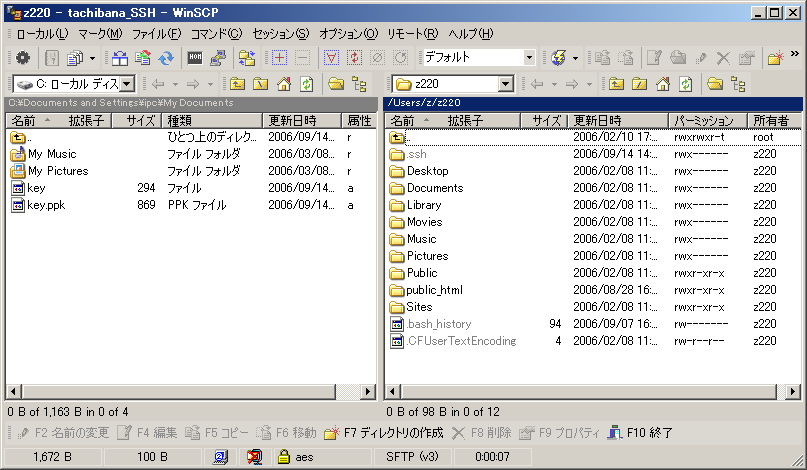Click the invert selection icon

tap(355, 58)
